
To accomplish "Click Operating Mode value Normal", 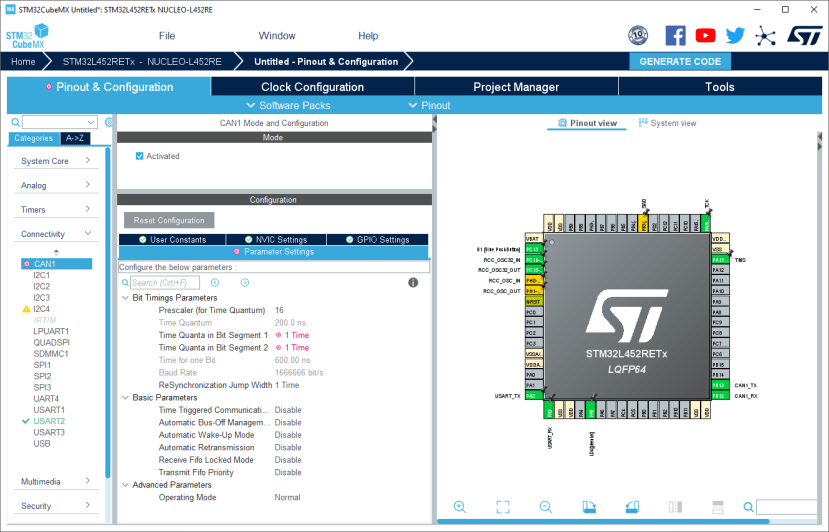I will 287,497.
